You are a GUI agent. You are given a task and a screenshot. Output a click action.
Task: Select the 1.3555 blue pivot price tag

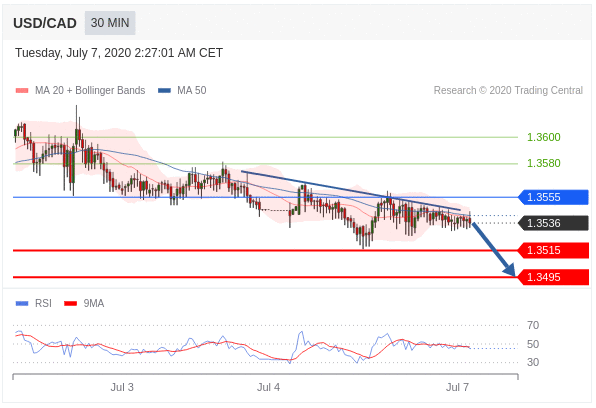pos(553,197)
